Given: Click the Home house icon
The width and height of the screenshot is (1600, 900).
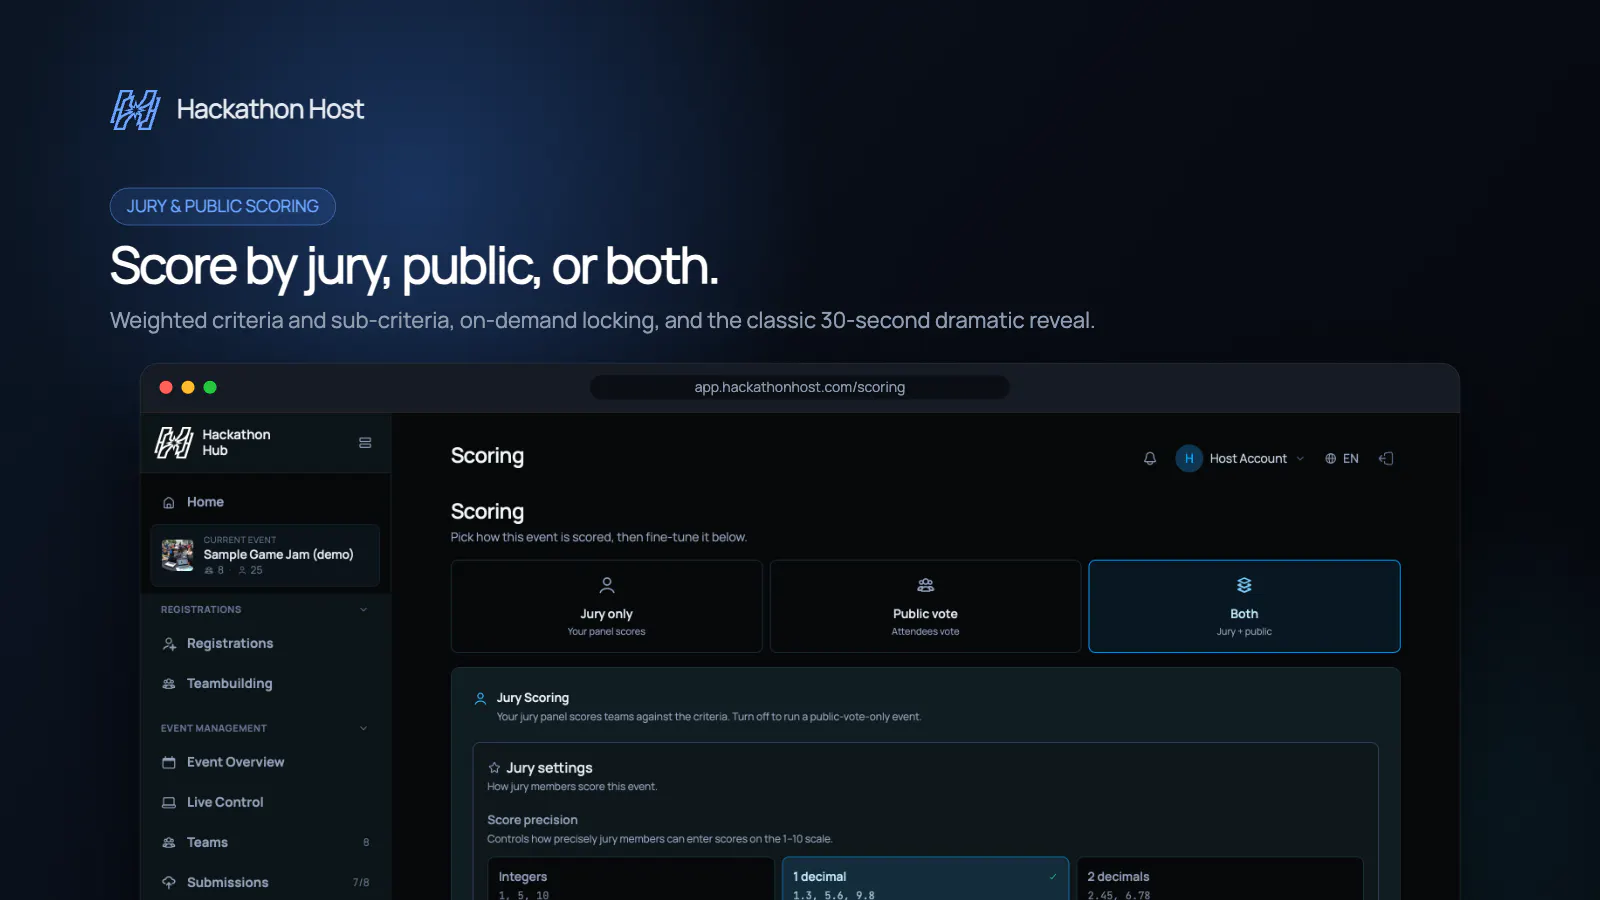Looking at the screenshot, I should coord(169,503).
